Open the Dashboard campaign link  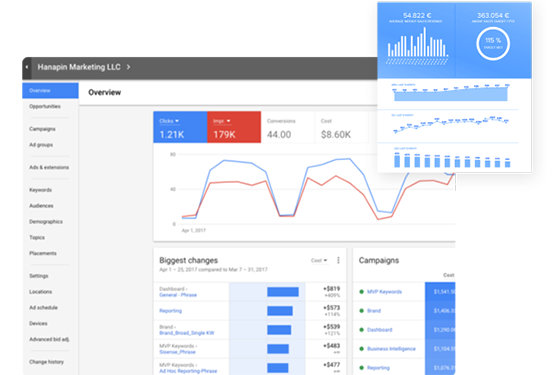coord(379,330)
